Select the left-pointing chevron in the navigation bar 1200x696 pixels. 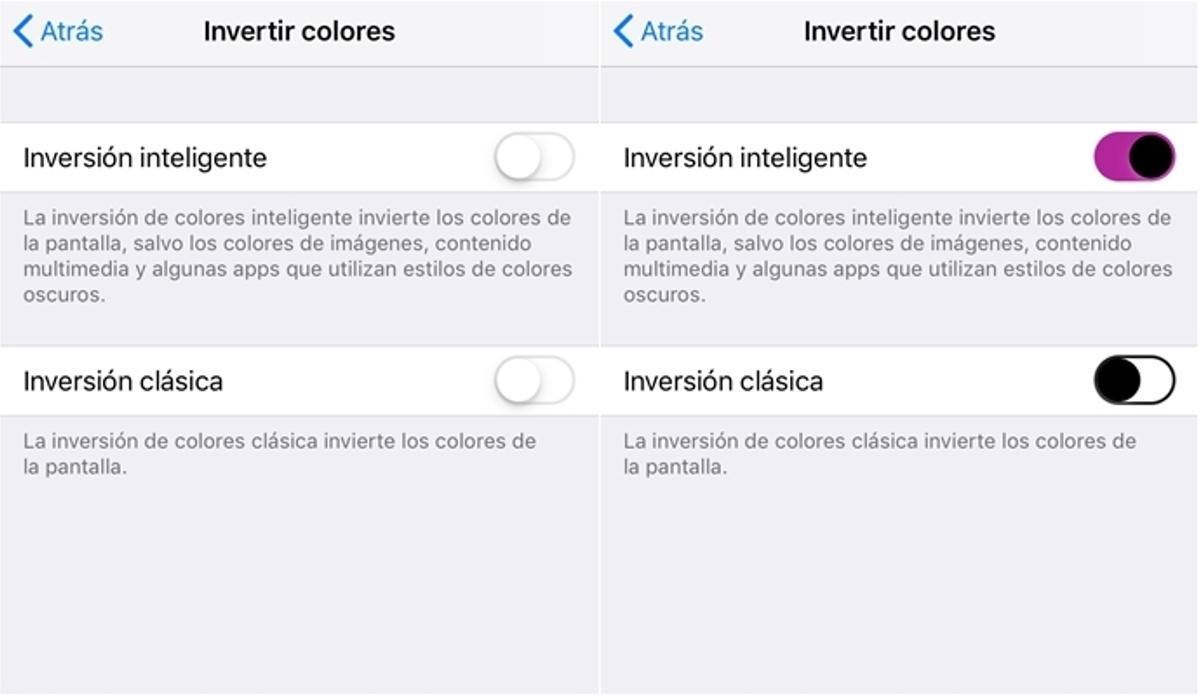click(x=22, y=30)
